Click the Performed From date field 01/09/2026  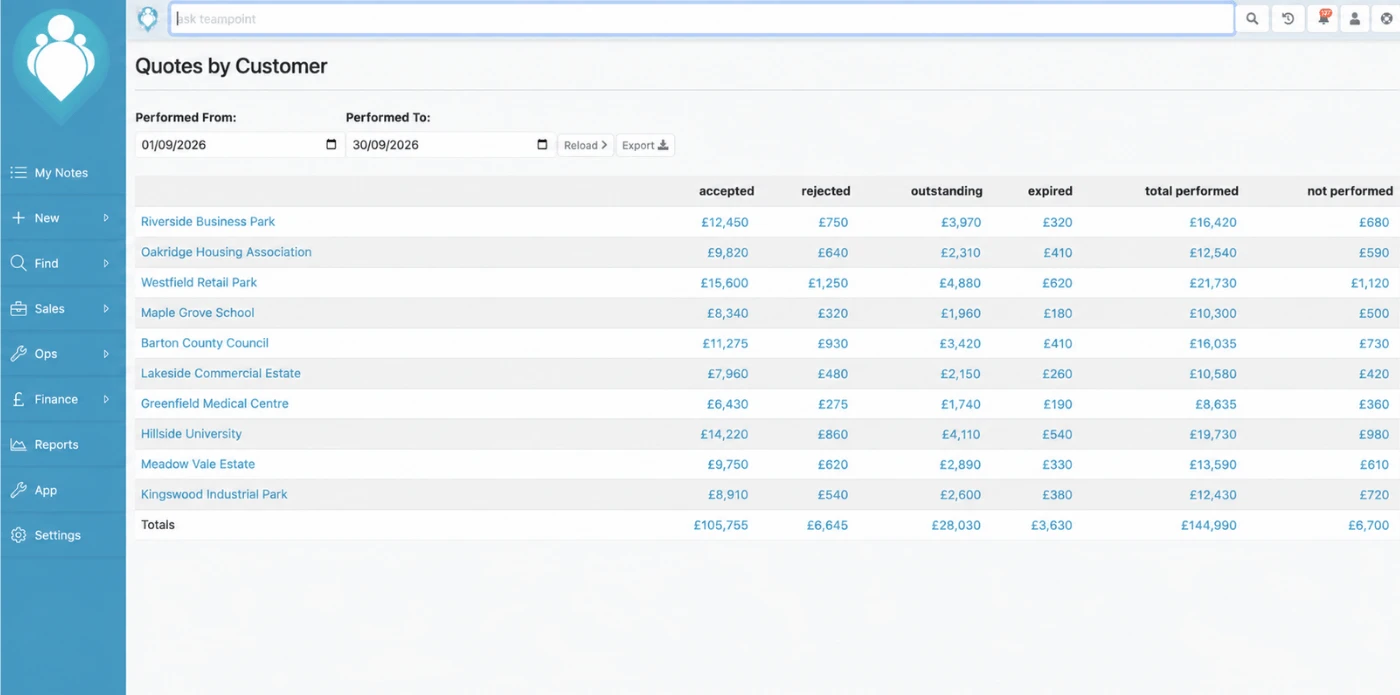(239, 145)
